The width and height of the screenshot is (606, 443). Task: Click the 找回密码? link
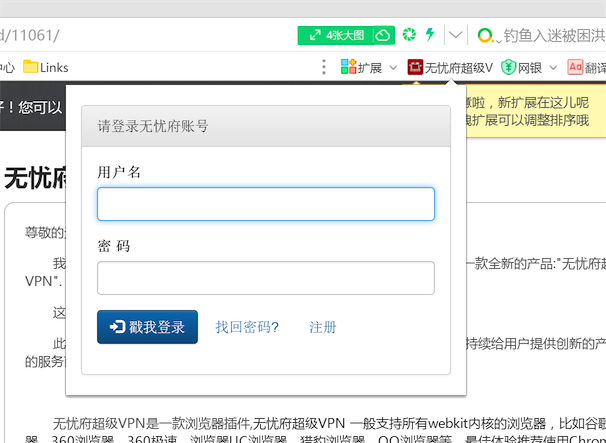point(247,327)
